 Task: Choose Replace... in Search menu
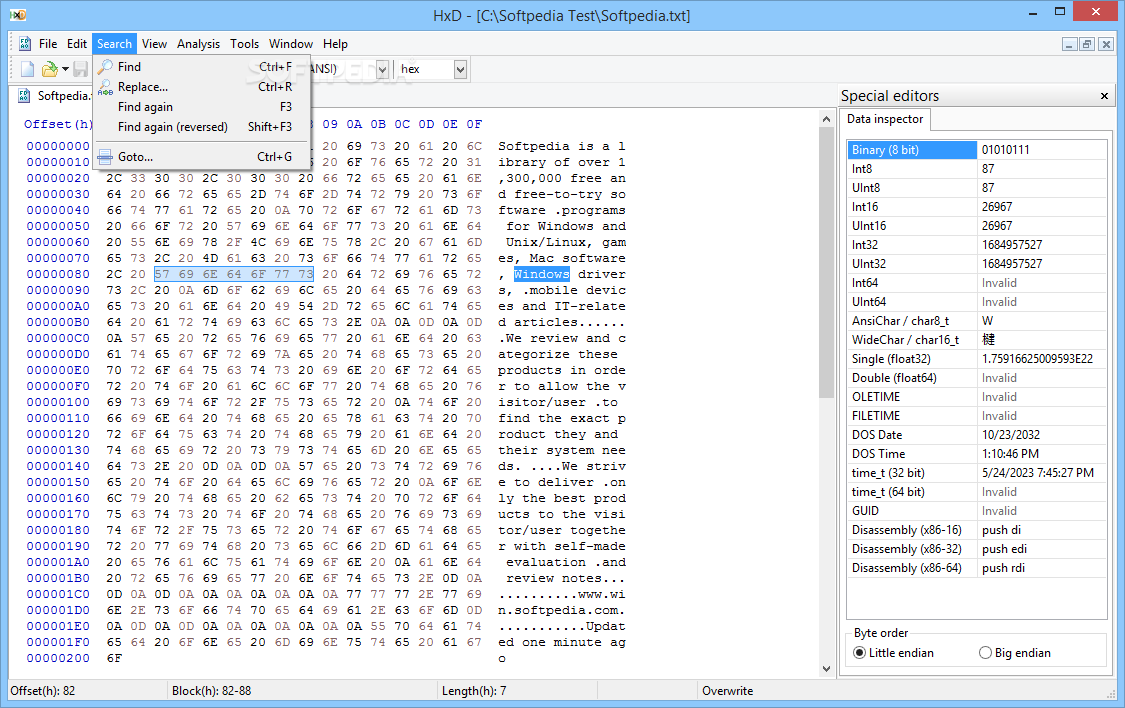pyautogui.click(x=202, y=87)
